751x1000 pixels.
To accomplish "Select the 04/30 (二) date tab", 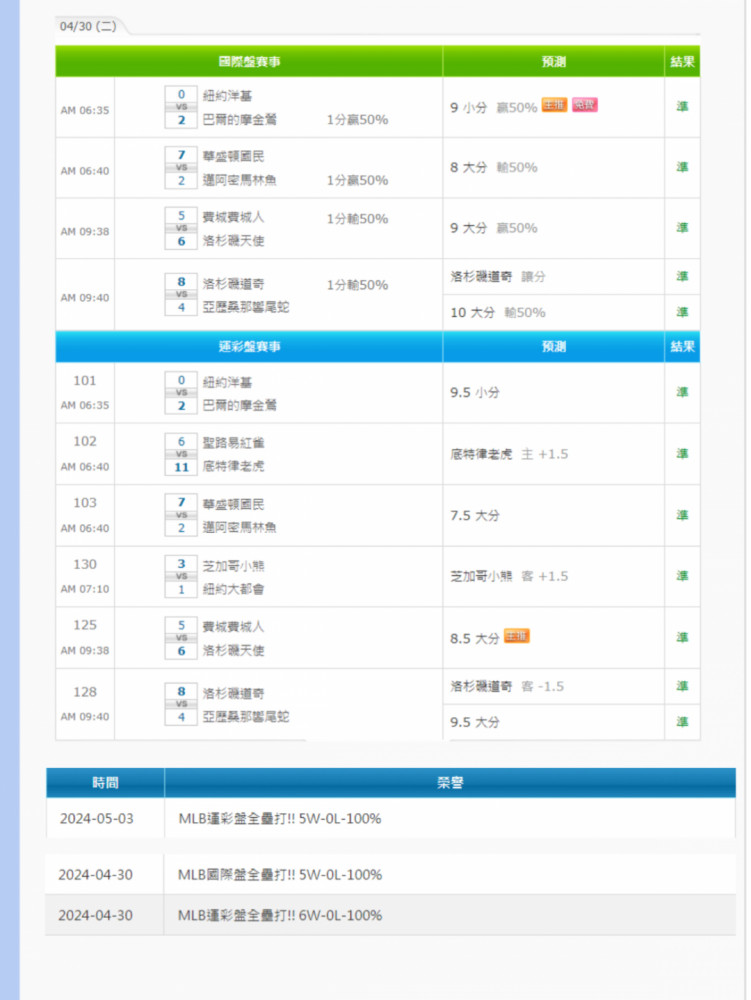I will pos(88,26).
